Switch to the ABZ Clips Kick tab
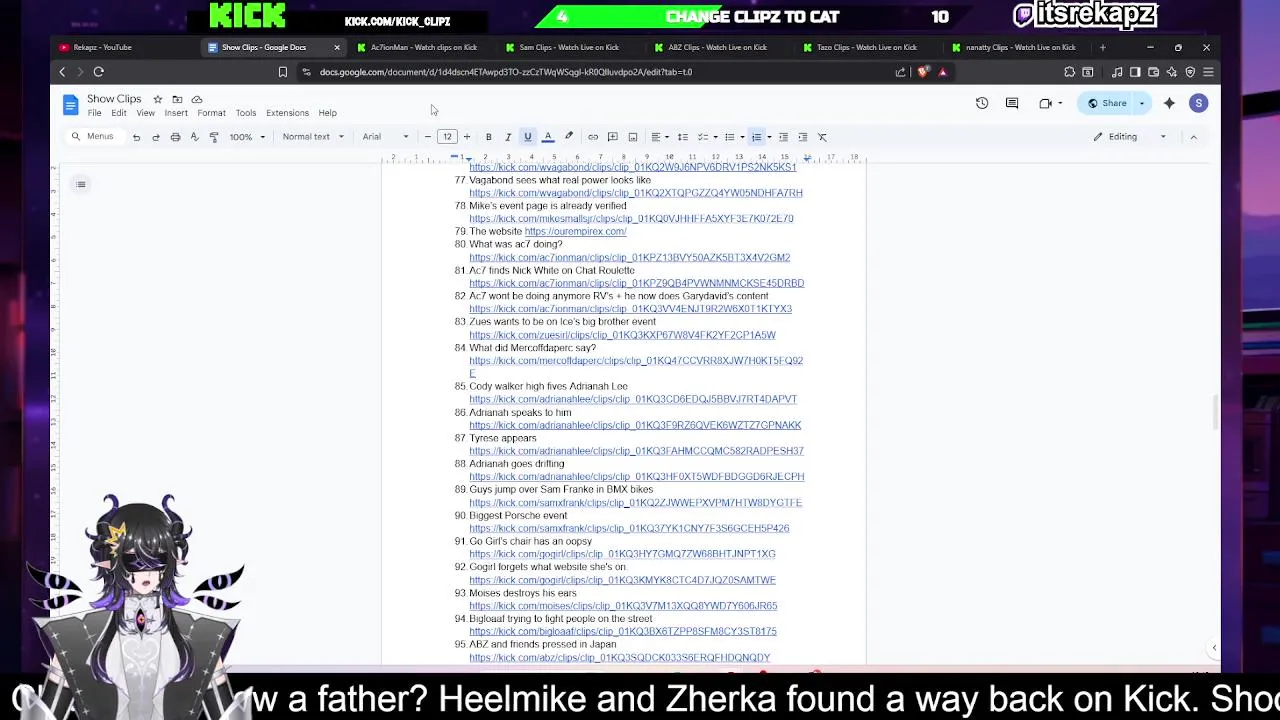1280x720 pixels. click(716, 47)
